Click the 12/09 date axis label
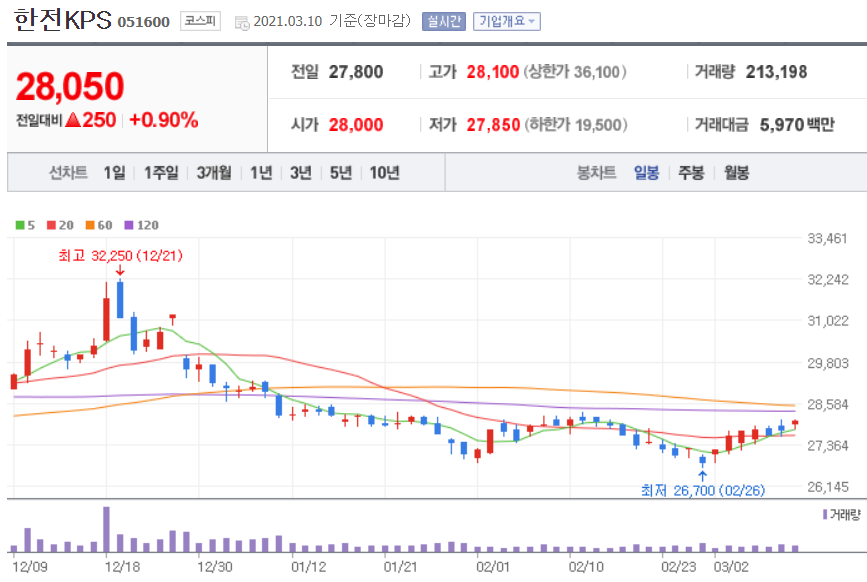The height and width of the screenshot is (582, 867). (30, 567)
